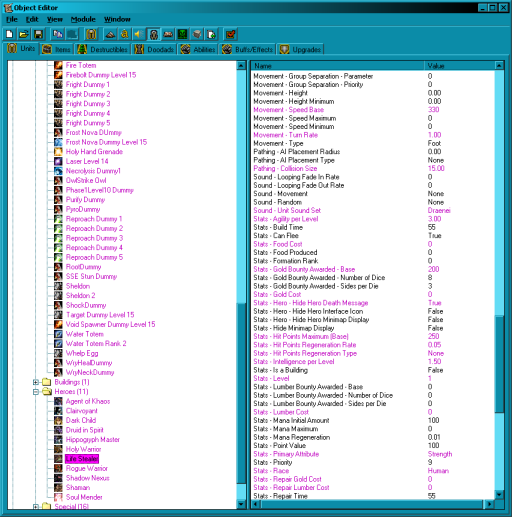Viewport: 512px width, 517px height.
Task: Open the Object Manager cube icon
Action: coord(197,34)
